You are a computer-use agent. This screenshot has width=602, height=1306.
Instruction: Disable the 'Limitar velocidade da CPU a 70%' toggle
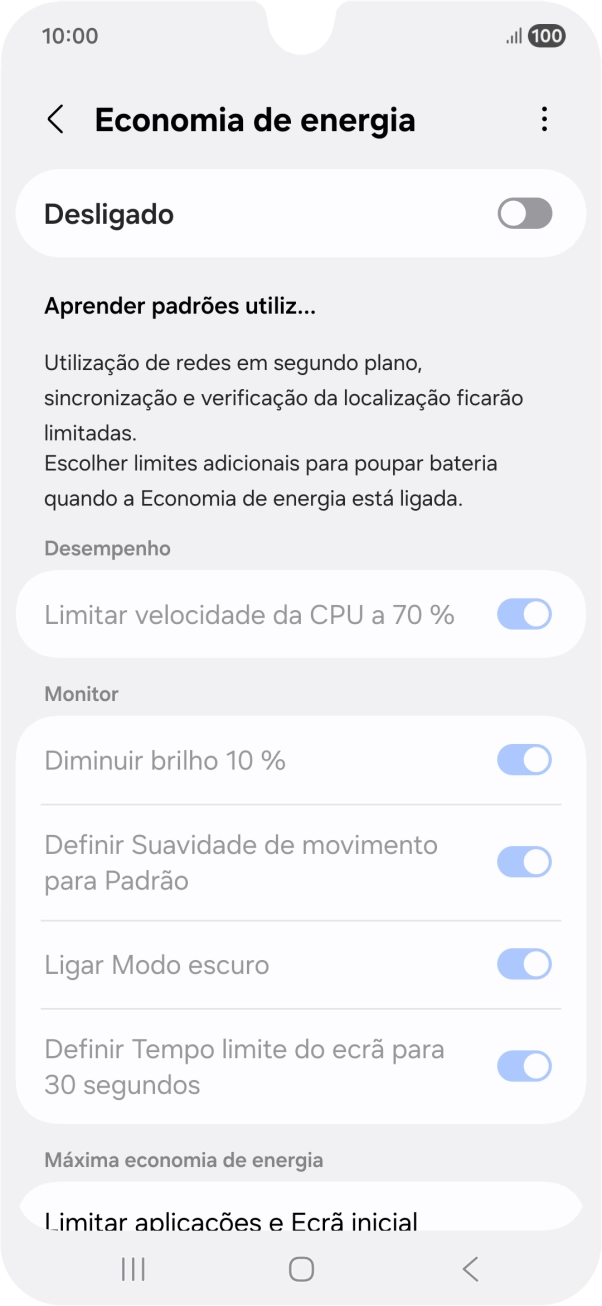(x=523, y=614)
